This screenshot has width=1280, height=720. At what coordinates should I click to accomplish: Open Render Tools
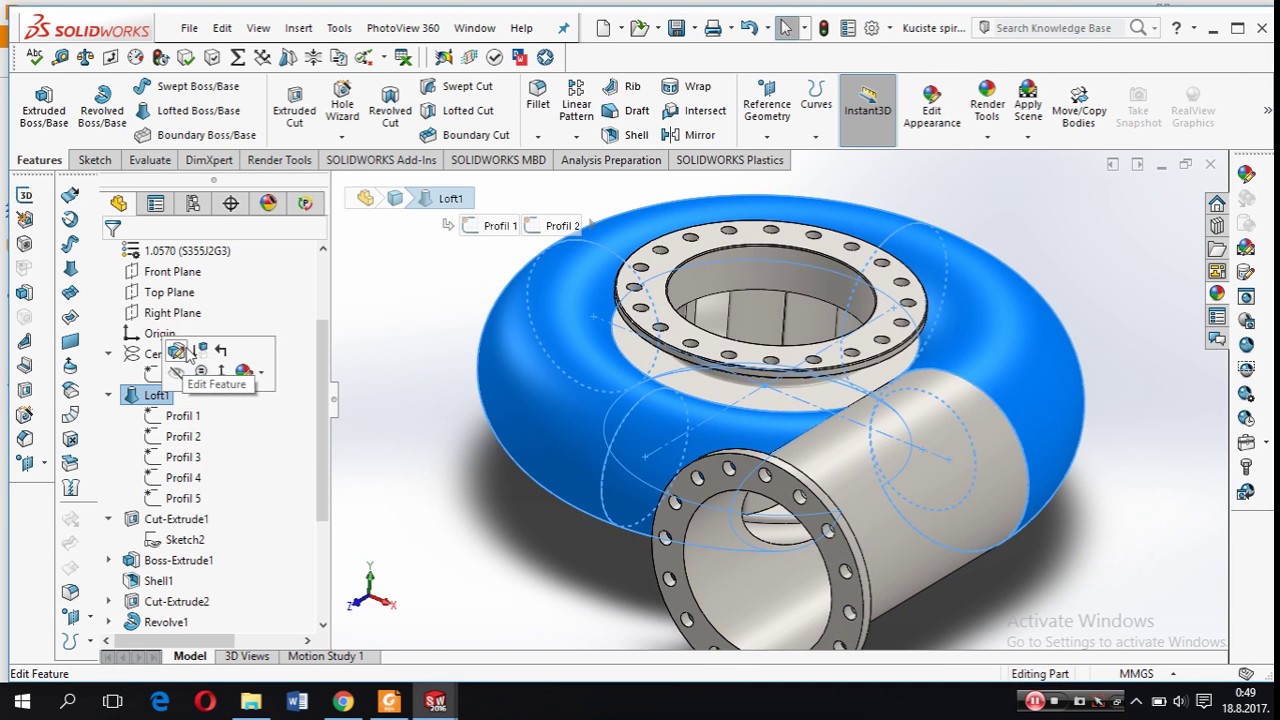click(x=987, y=102)
